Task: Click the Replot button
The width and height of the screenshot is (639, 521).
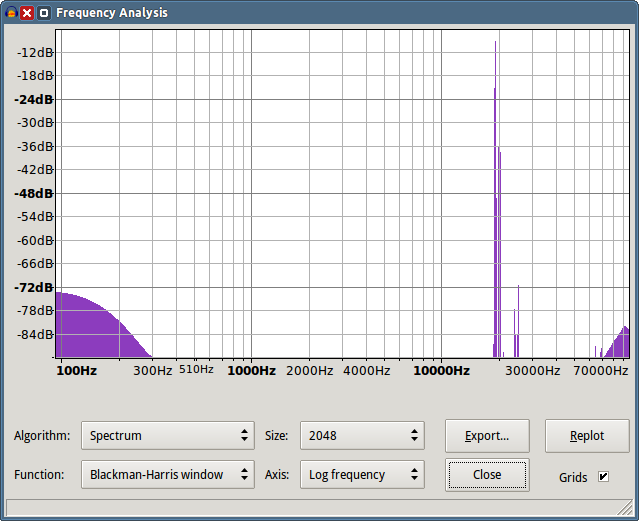Action: 587,436
